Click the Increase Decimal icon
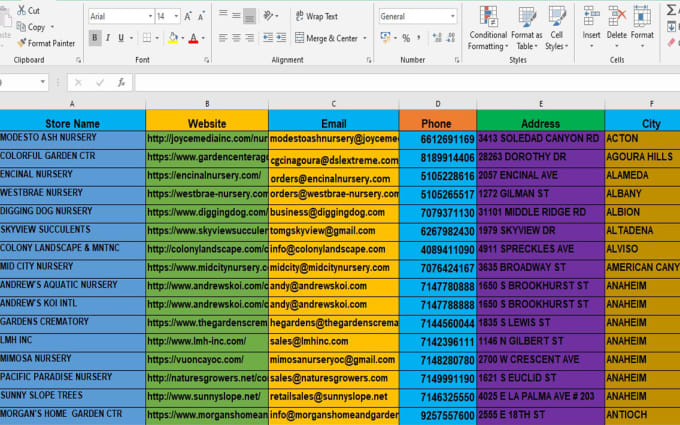 tap(437, 38)
